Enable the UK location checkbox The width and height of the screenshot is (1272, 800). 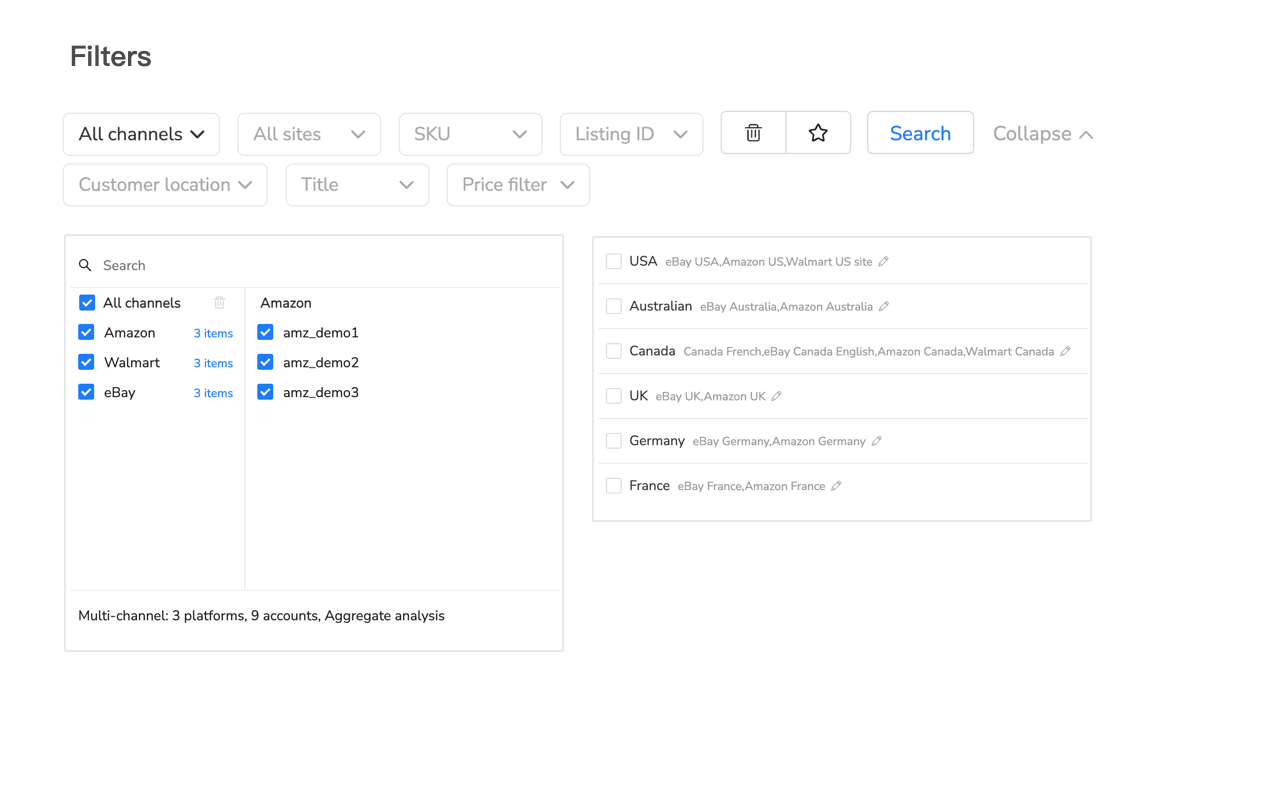click(x=613, y=395)
